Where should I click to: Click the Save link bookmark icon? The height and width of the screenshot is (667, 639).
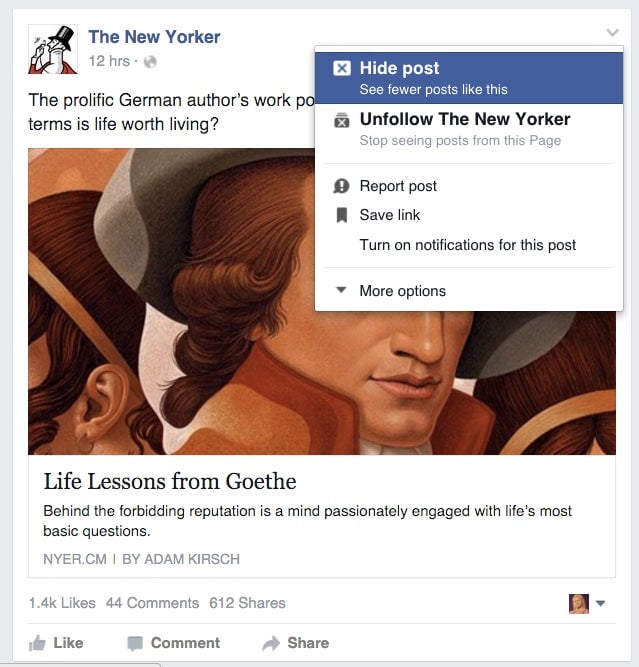pyautogui.click(x=342, y=215)
